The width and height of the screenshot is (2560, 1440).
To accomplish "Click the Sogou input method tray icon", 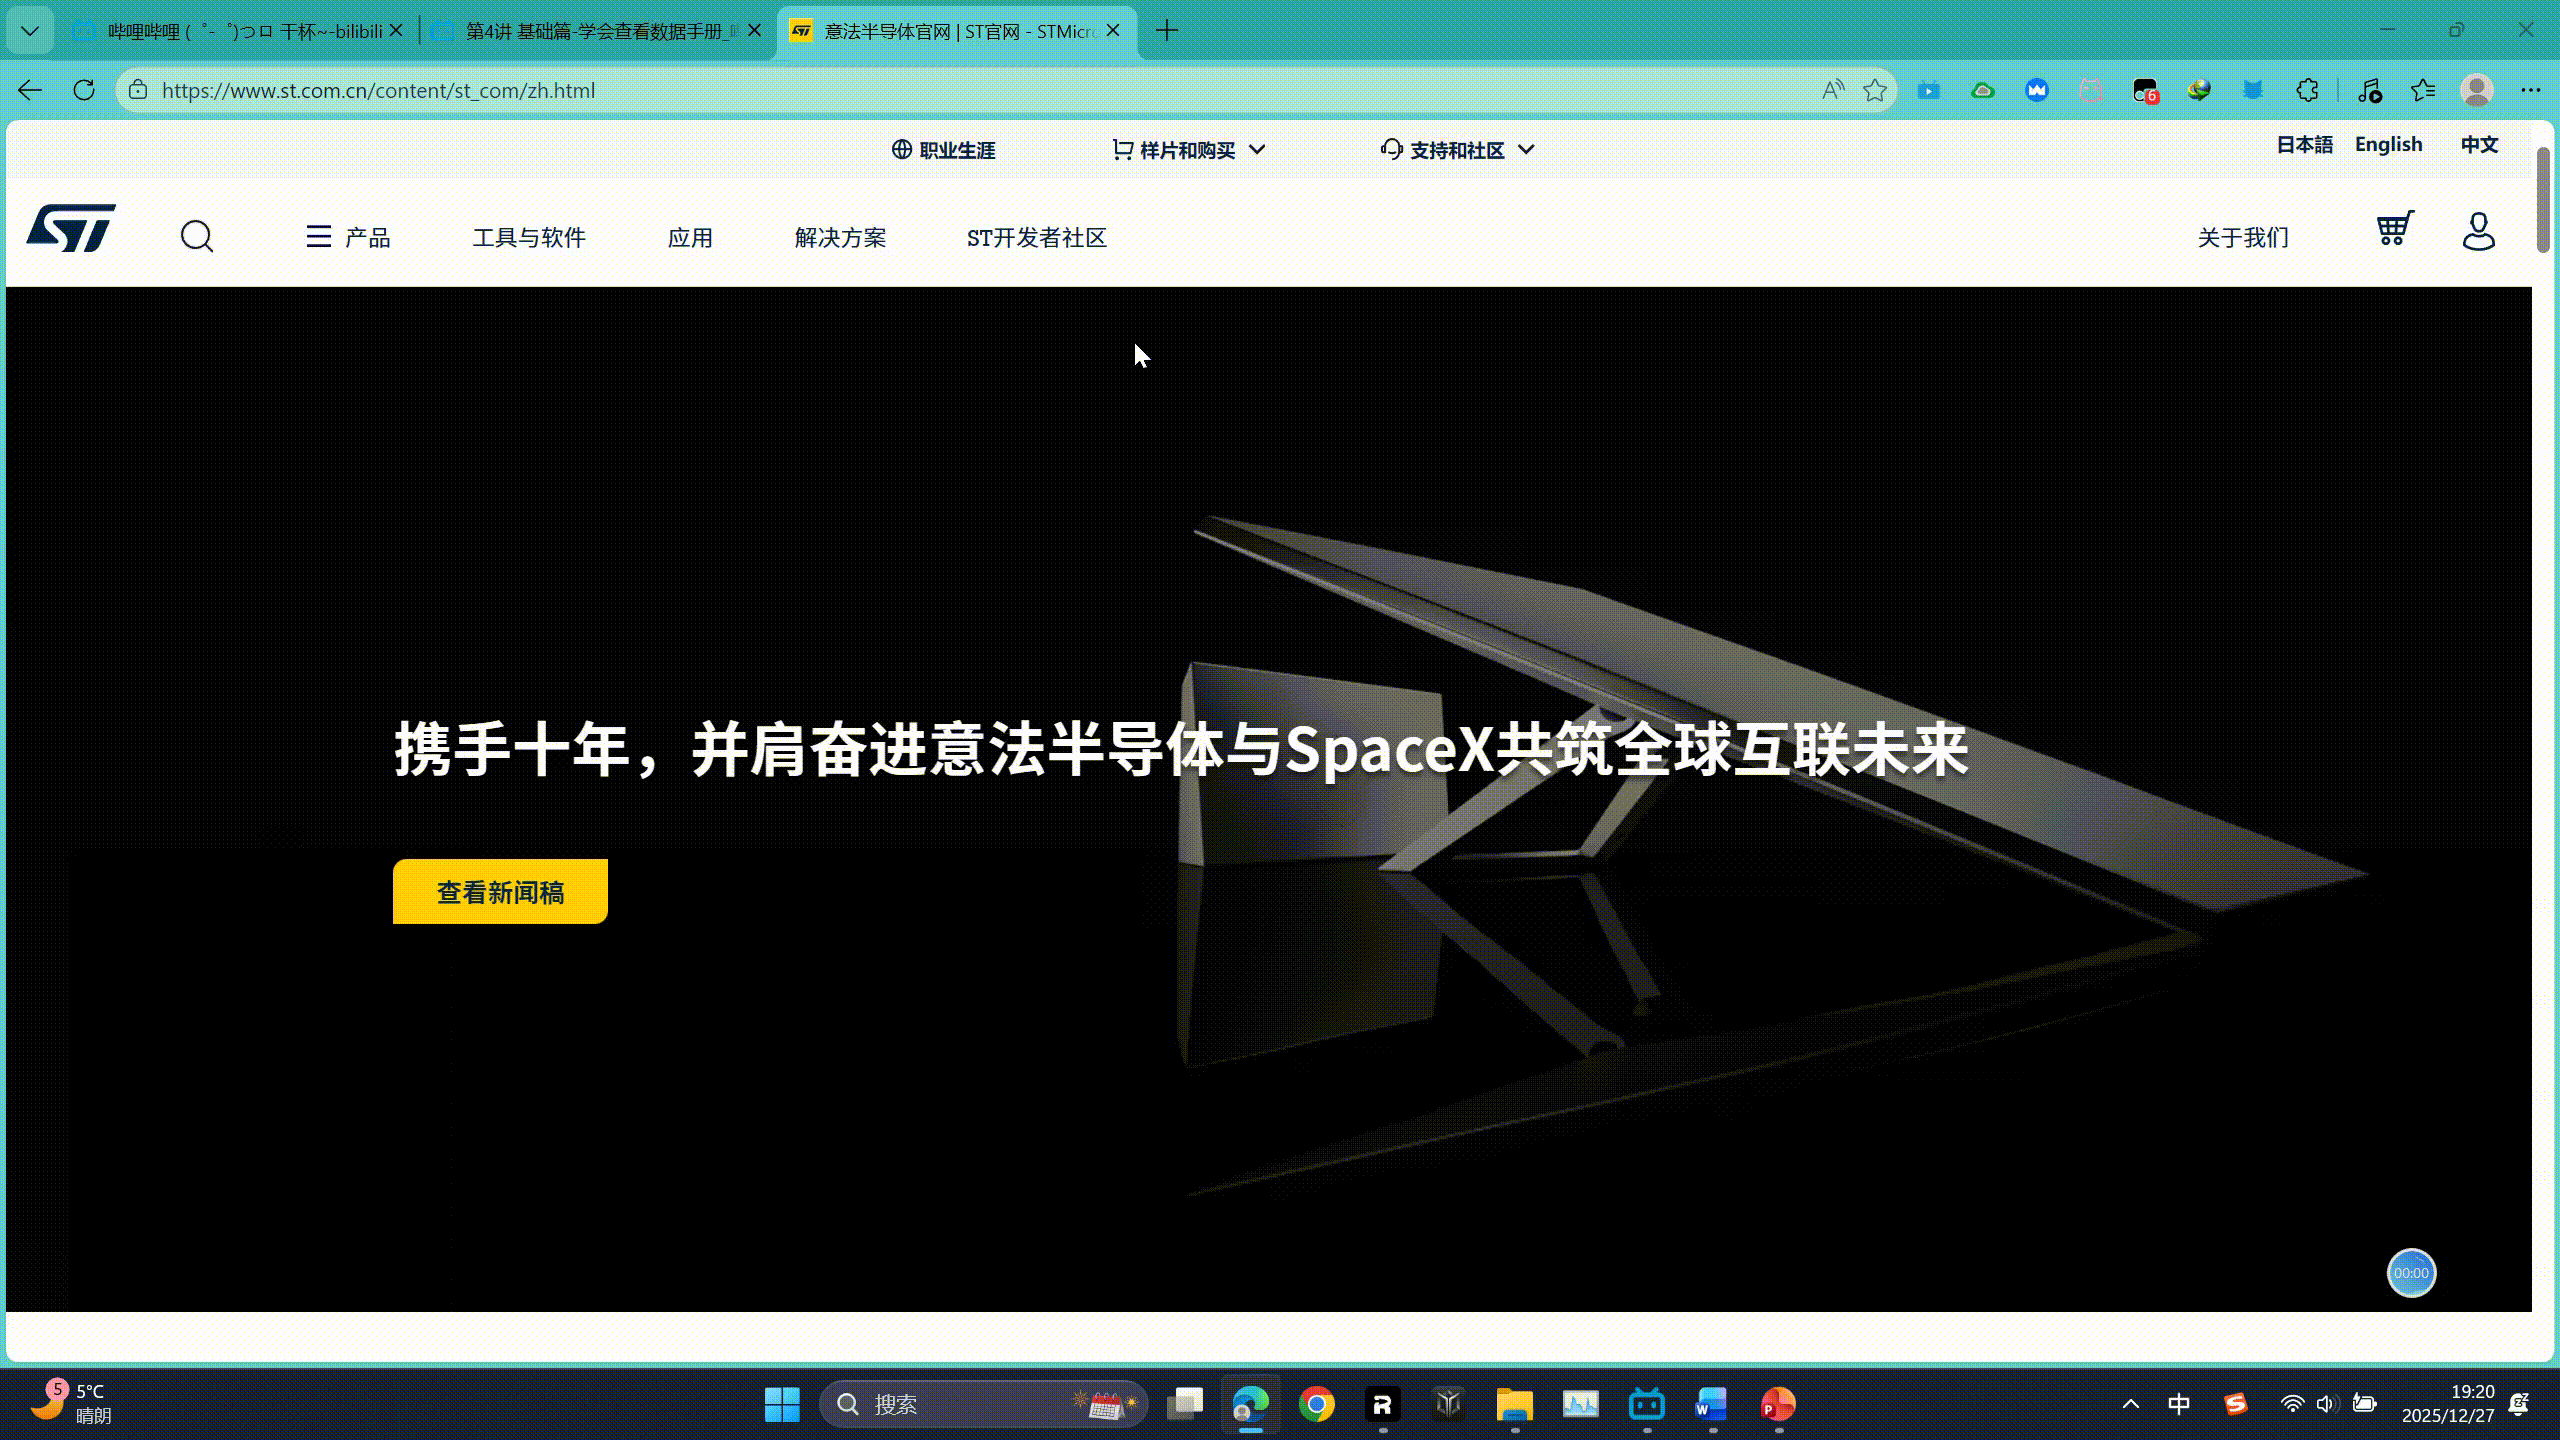I will [x=2236, y=1404].
